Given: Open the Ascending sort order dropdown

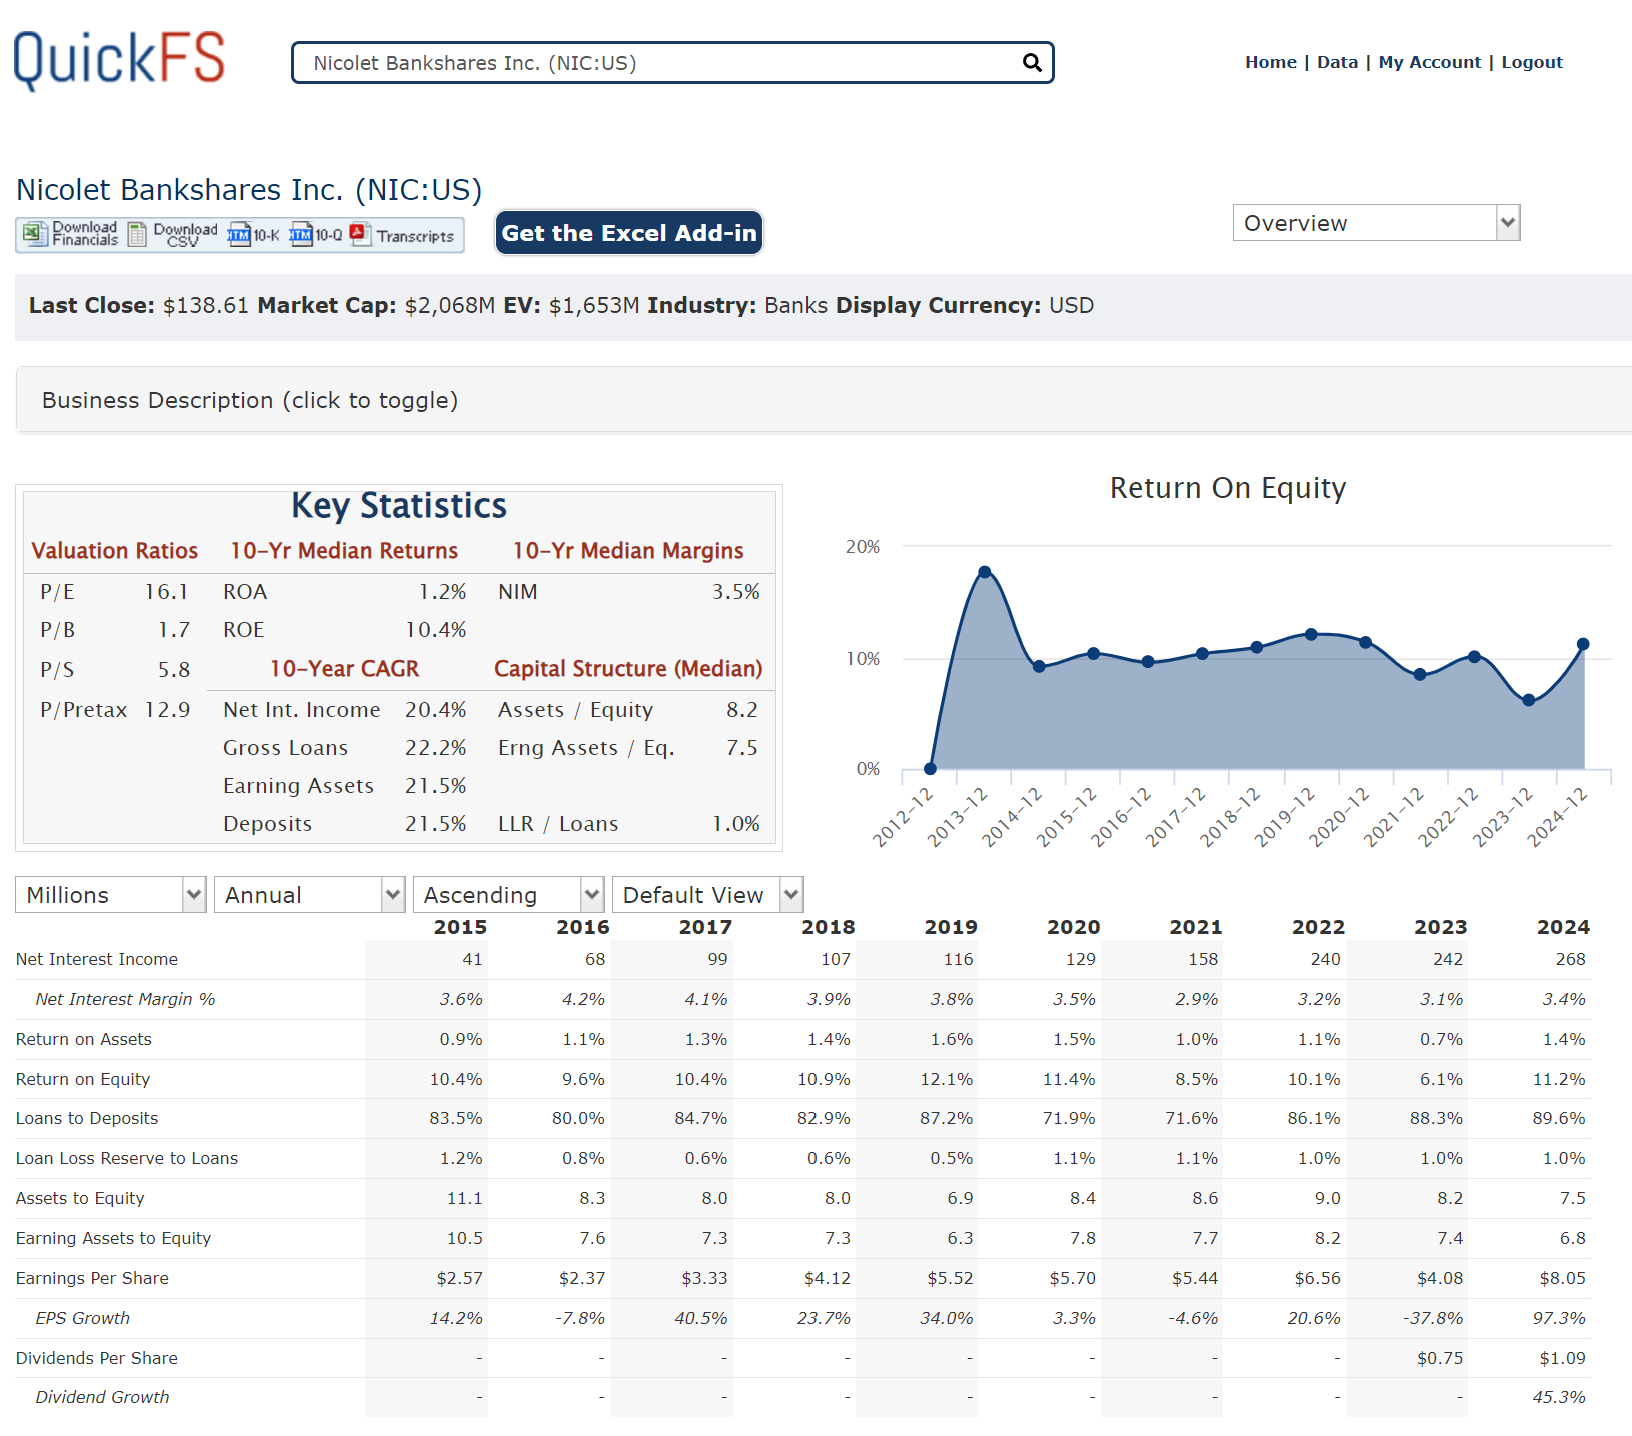Looking at the screenshot, I should pos(508,895).
